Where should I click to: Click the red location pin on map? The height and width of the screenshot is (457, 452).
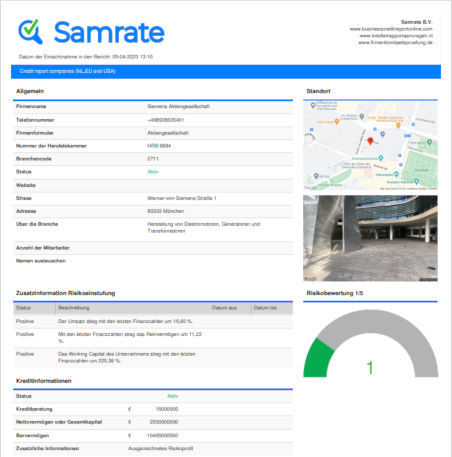coord(370,141)
